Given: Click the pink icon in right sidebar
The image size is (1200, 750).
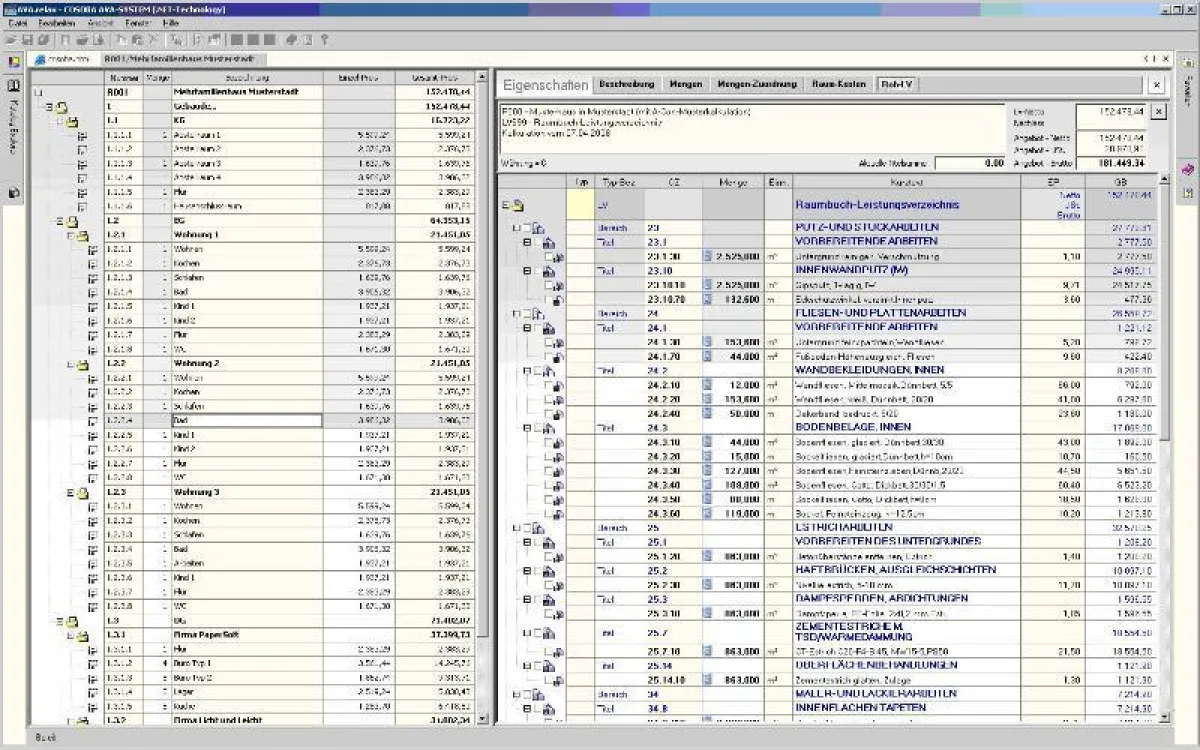Looking at the screenshot, I should pos(1188,170).
